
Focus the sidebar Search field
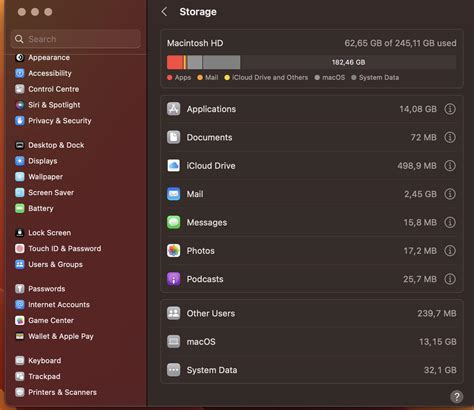click(76, 39)
